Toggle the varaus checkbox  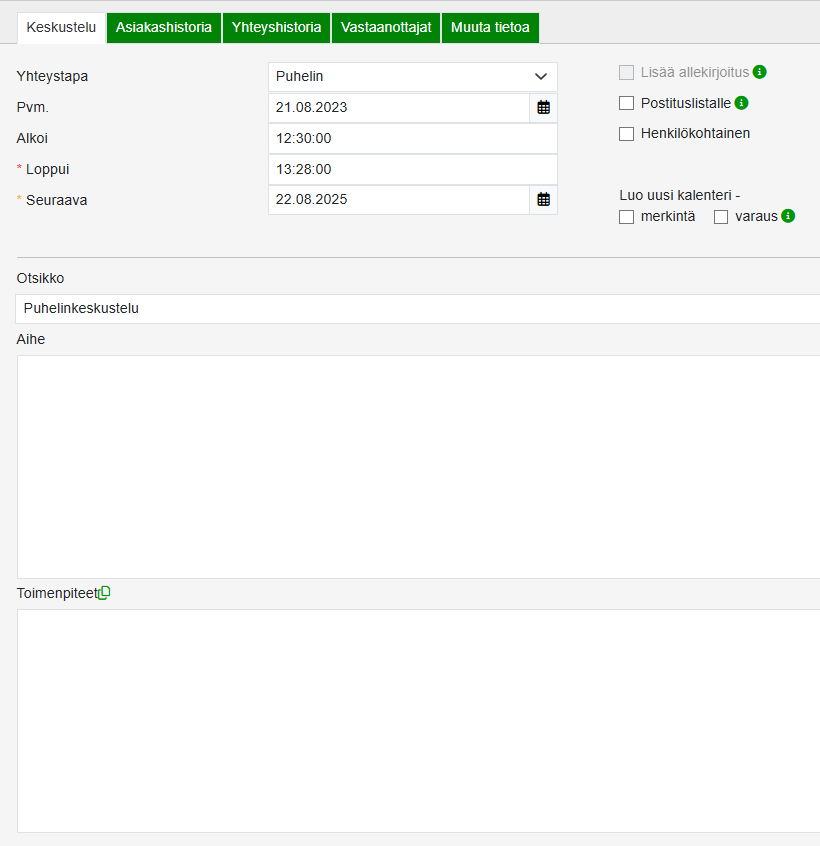(x=721, y=217)
